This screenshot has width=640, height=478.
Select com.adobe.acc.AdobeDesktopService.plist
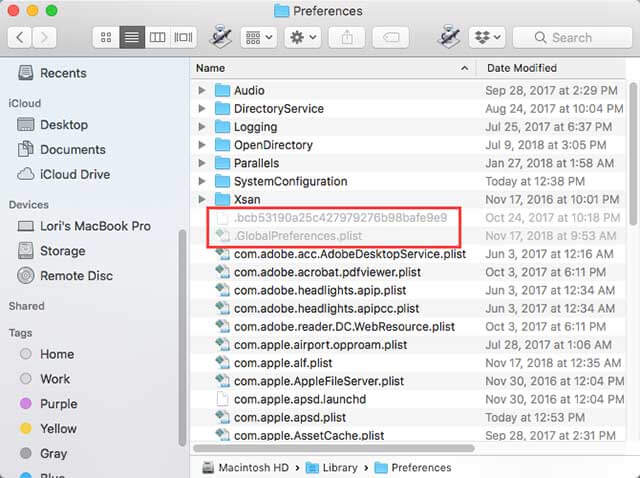pyautogui.click(x=350, y=254)
